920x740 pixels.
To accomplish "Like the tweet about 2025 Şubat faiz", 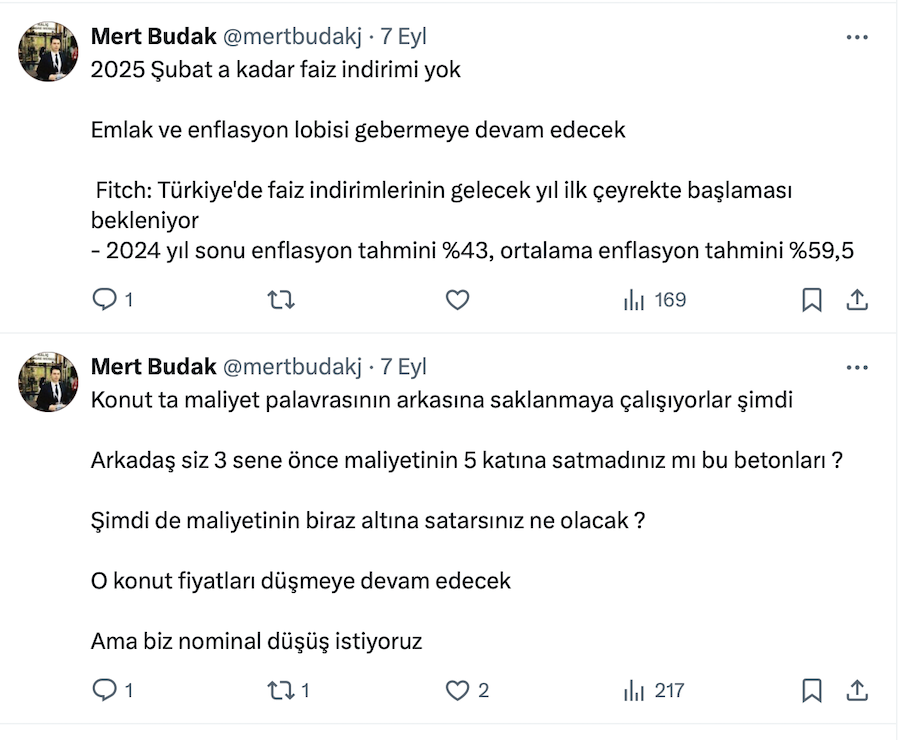I will 457,300.
